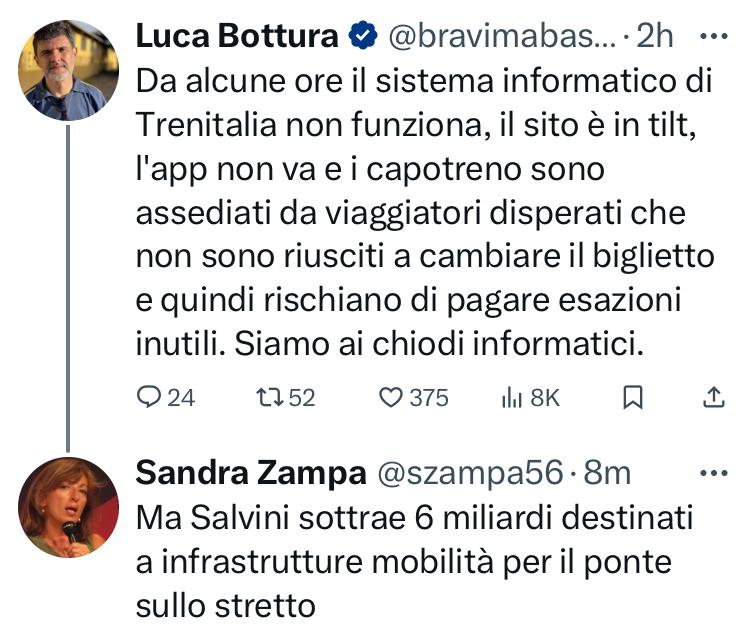Open Sandra Zampa's reply about Salvini
Image resolution: width=750 pixels, height=634 pixels.
414,562
